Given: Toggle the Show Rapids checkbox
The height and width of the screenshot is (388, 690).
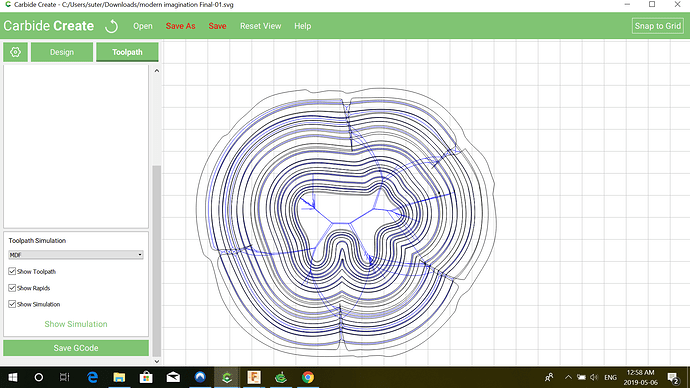Looking at the screenshot, I should [12, 288].
